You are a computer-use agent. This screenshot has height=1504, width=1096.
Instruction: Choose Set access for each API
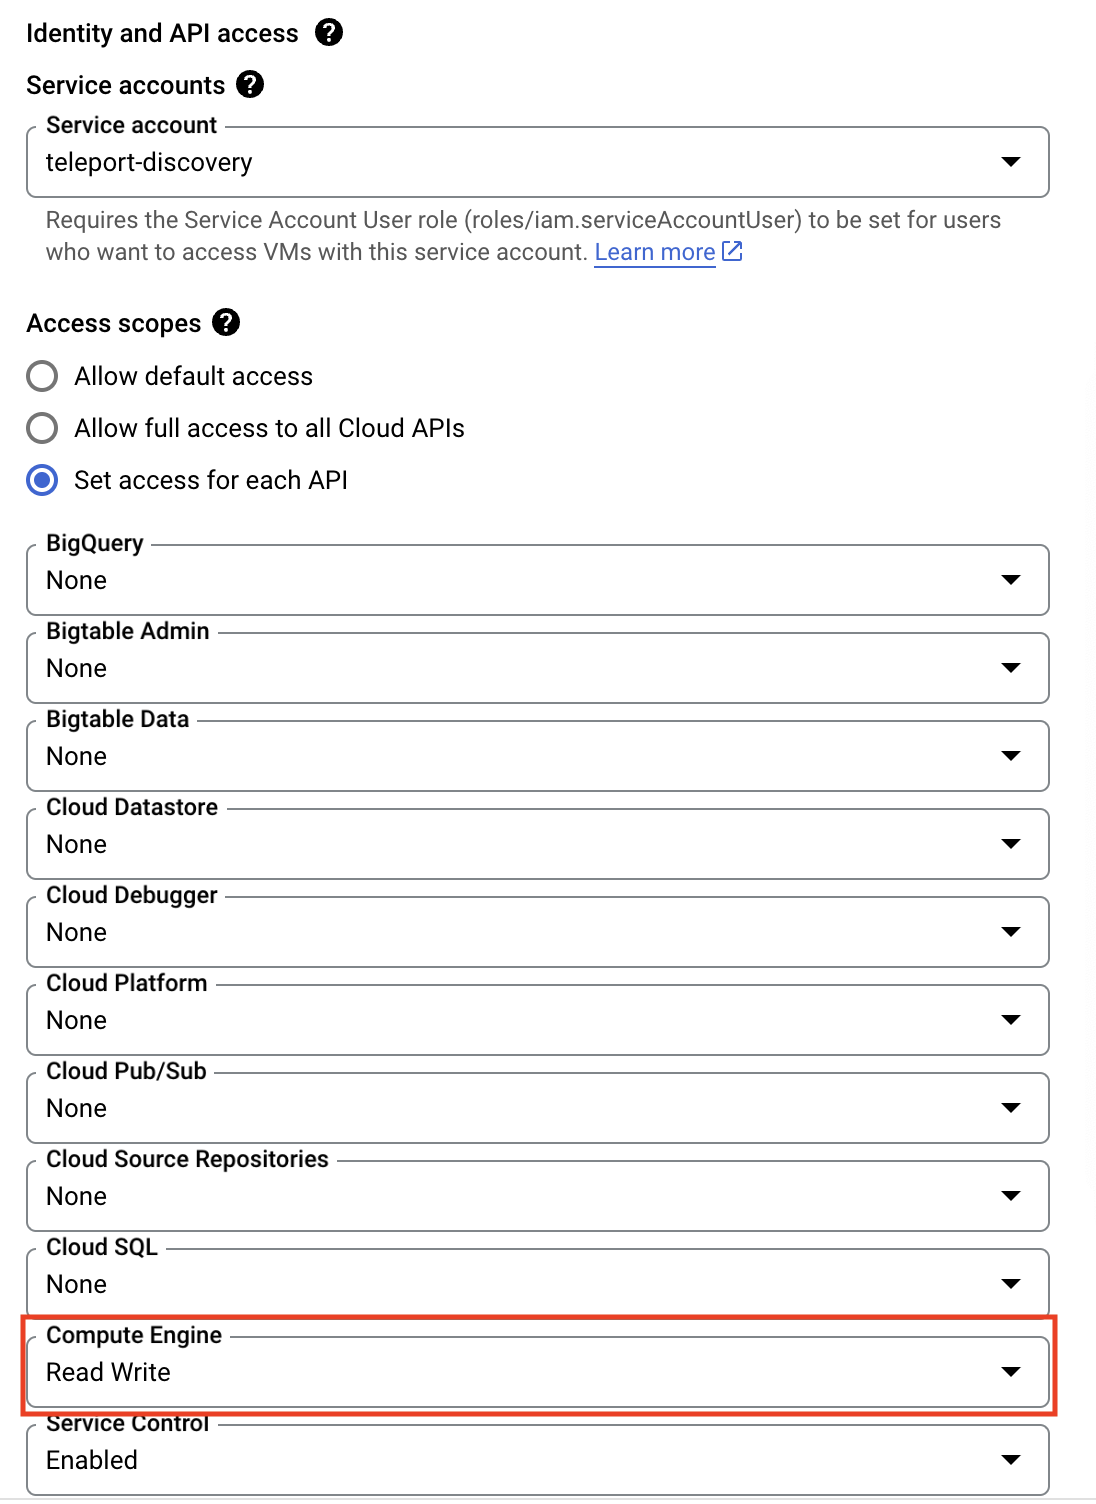(x=42, y=480)
